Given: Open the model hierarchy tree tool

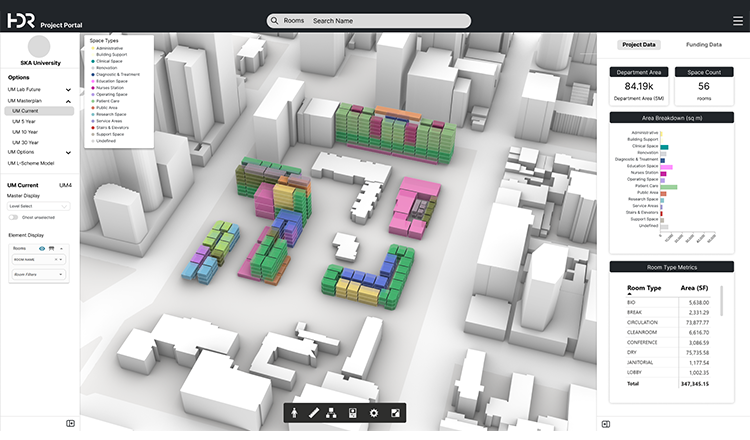Looking at the screenshot, I should click(x=331, y=413).
